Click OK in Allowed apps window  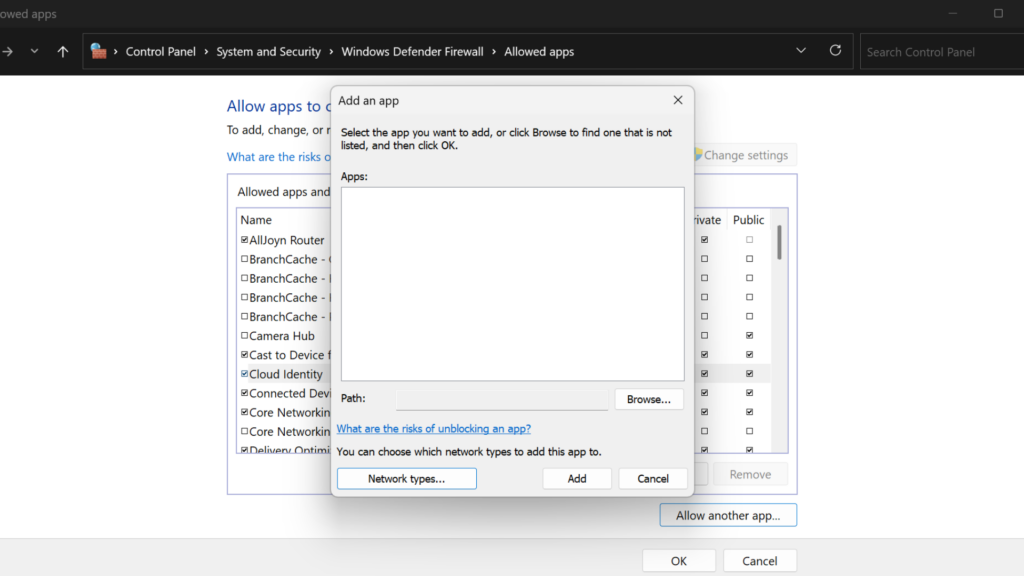pyautogui.click(x=679, y=560)
